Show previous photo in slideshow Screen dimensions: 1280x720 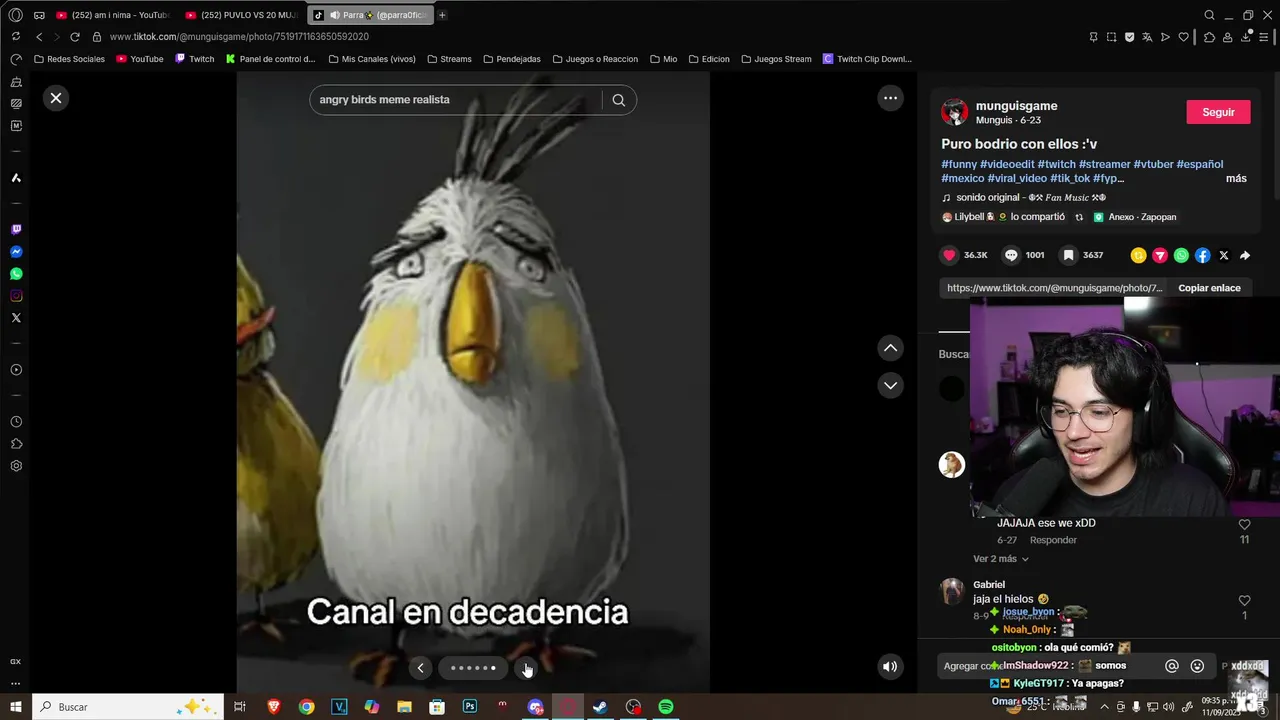[x=420, y=668]
